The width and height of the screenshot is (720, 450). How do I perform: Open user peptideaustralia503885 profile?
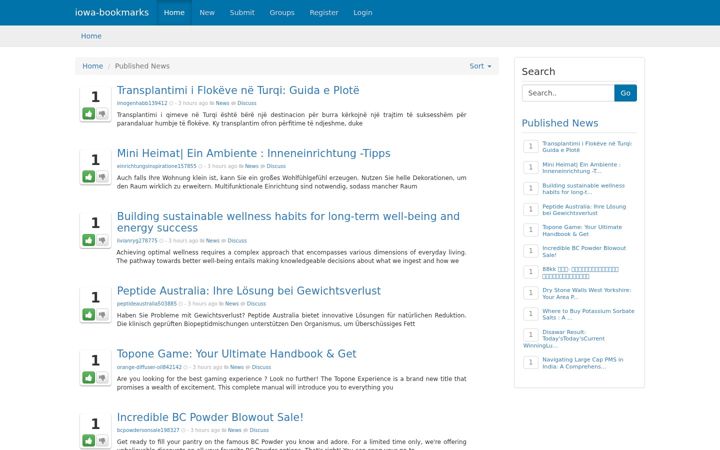(146, 304)
